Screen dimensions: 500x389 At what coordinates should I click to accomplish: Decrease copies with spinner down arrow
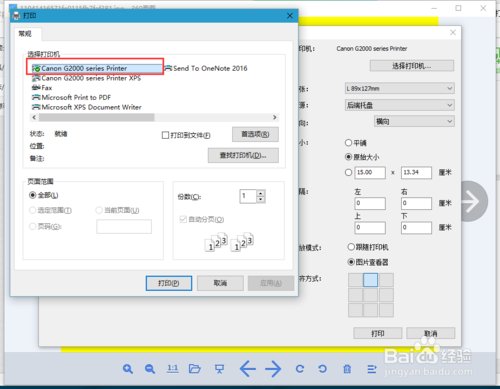(x=261, y=199)
